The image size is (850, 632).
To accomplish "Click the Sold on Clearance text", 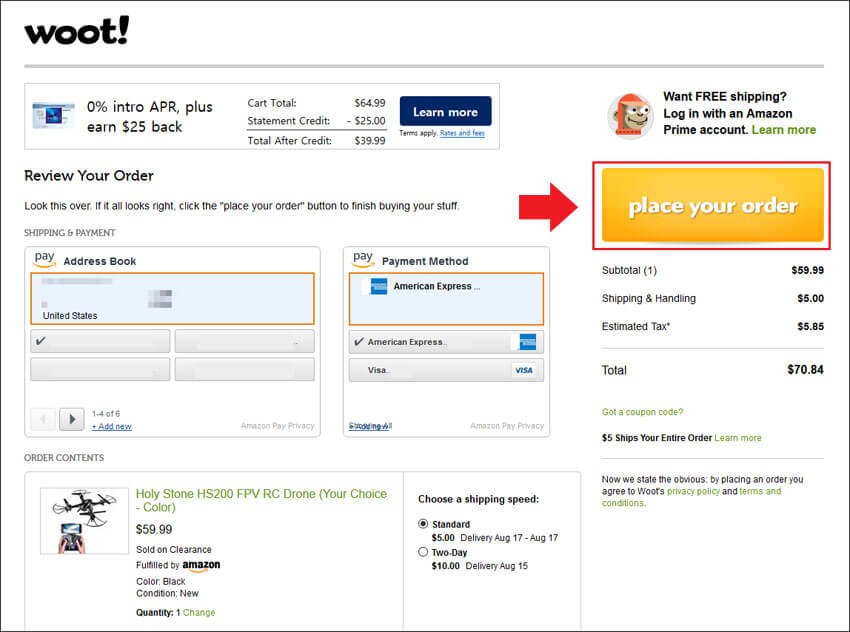I will click(x=173, y=550).
